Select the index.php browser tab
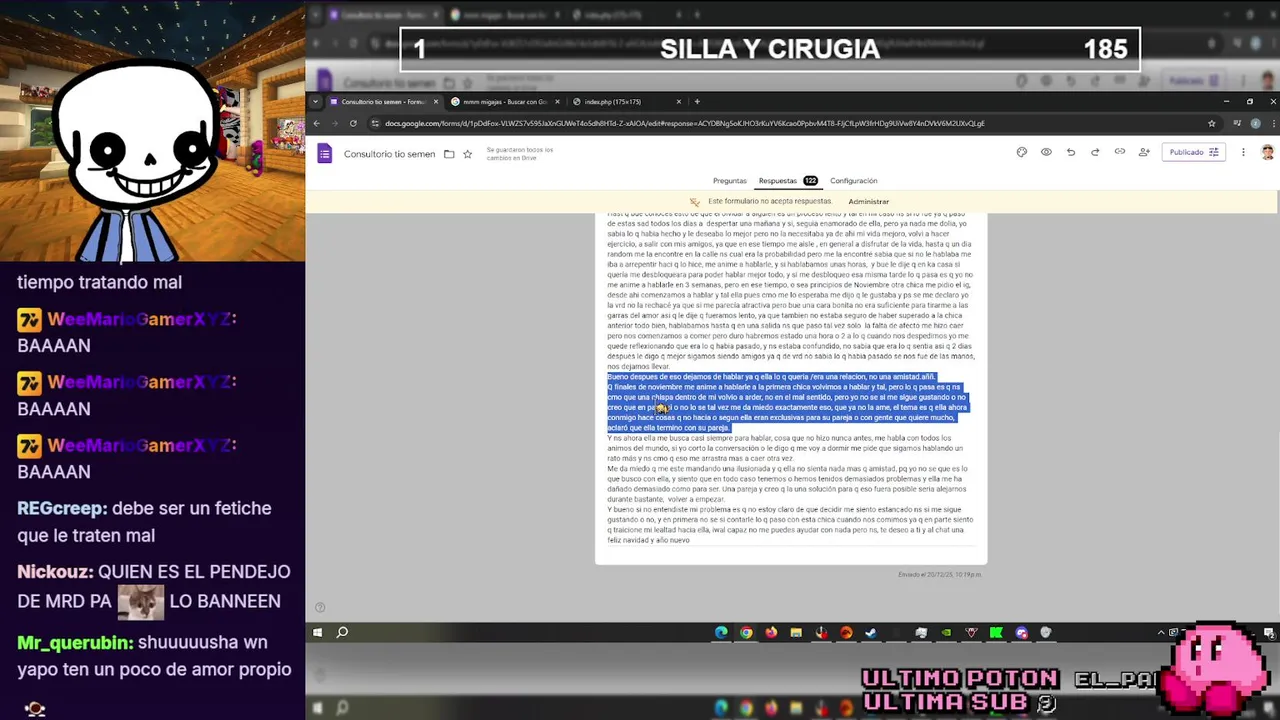 pos(625,101)
